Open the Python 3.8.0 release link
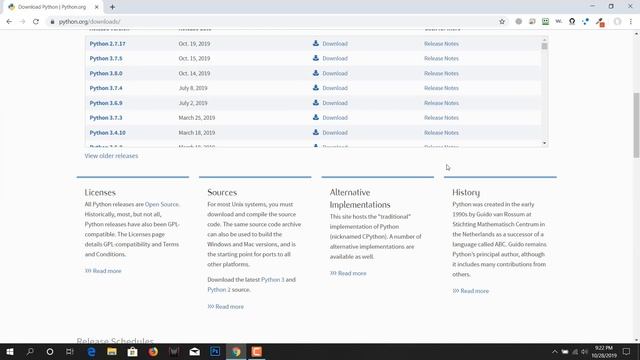 [106, 73]
